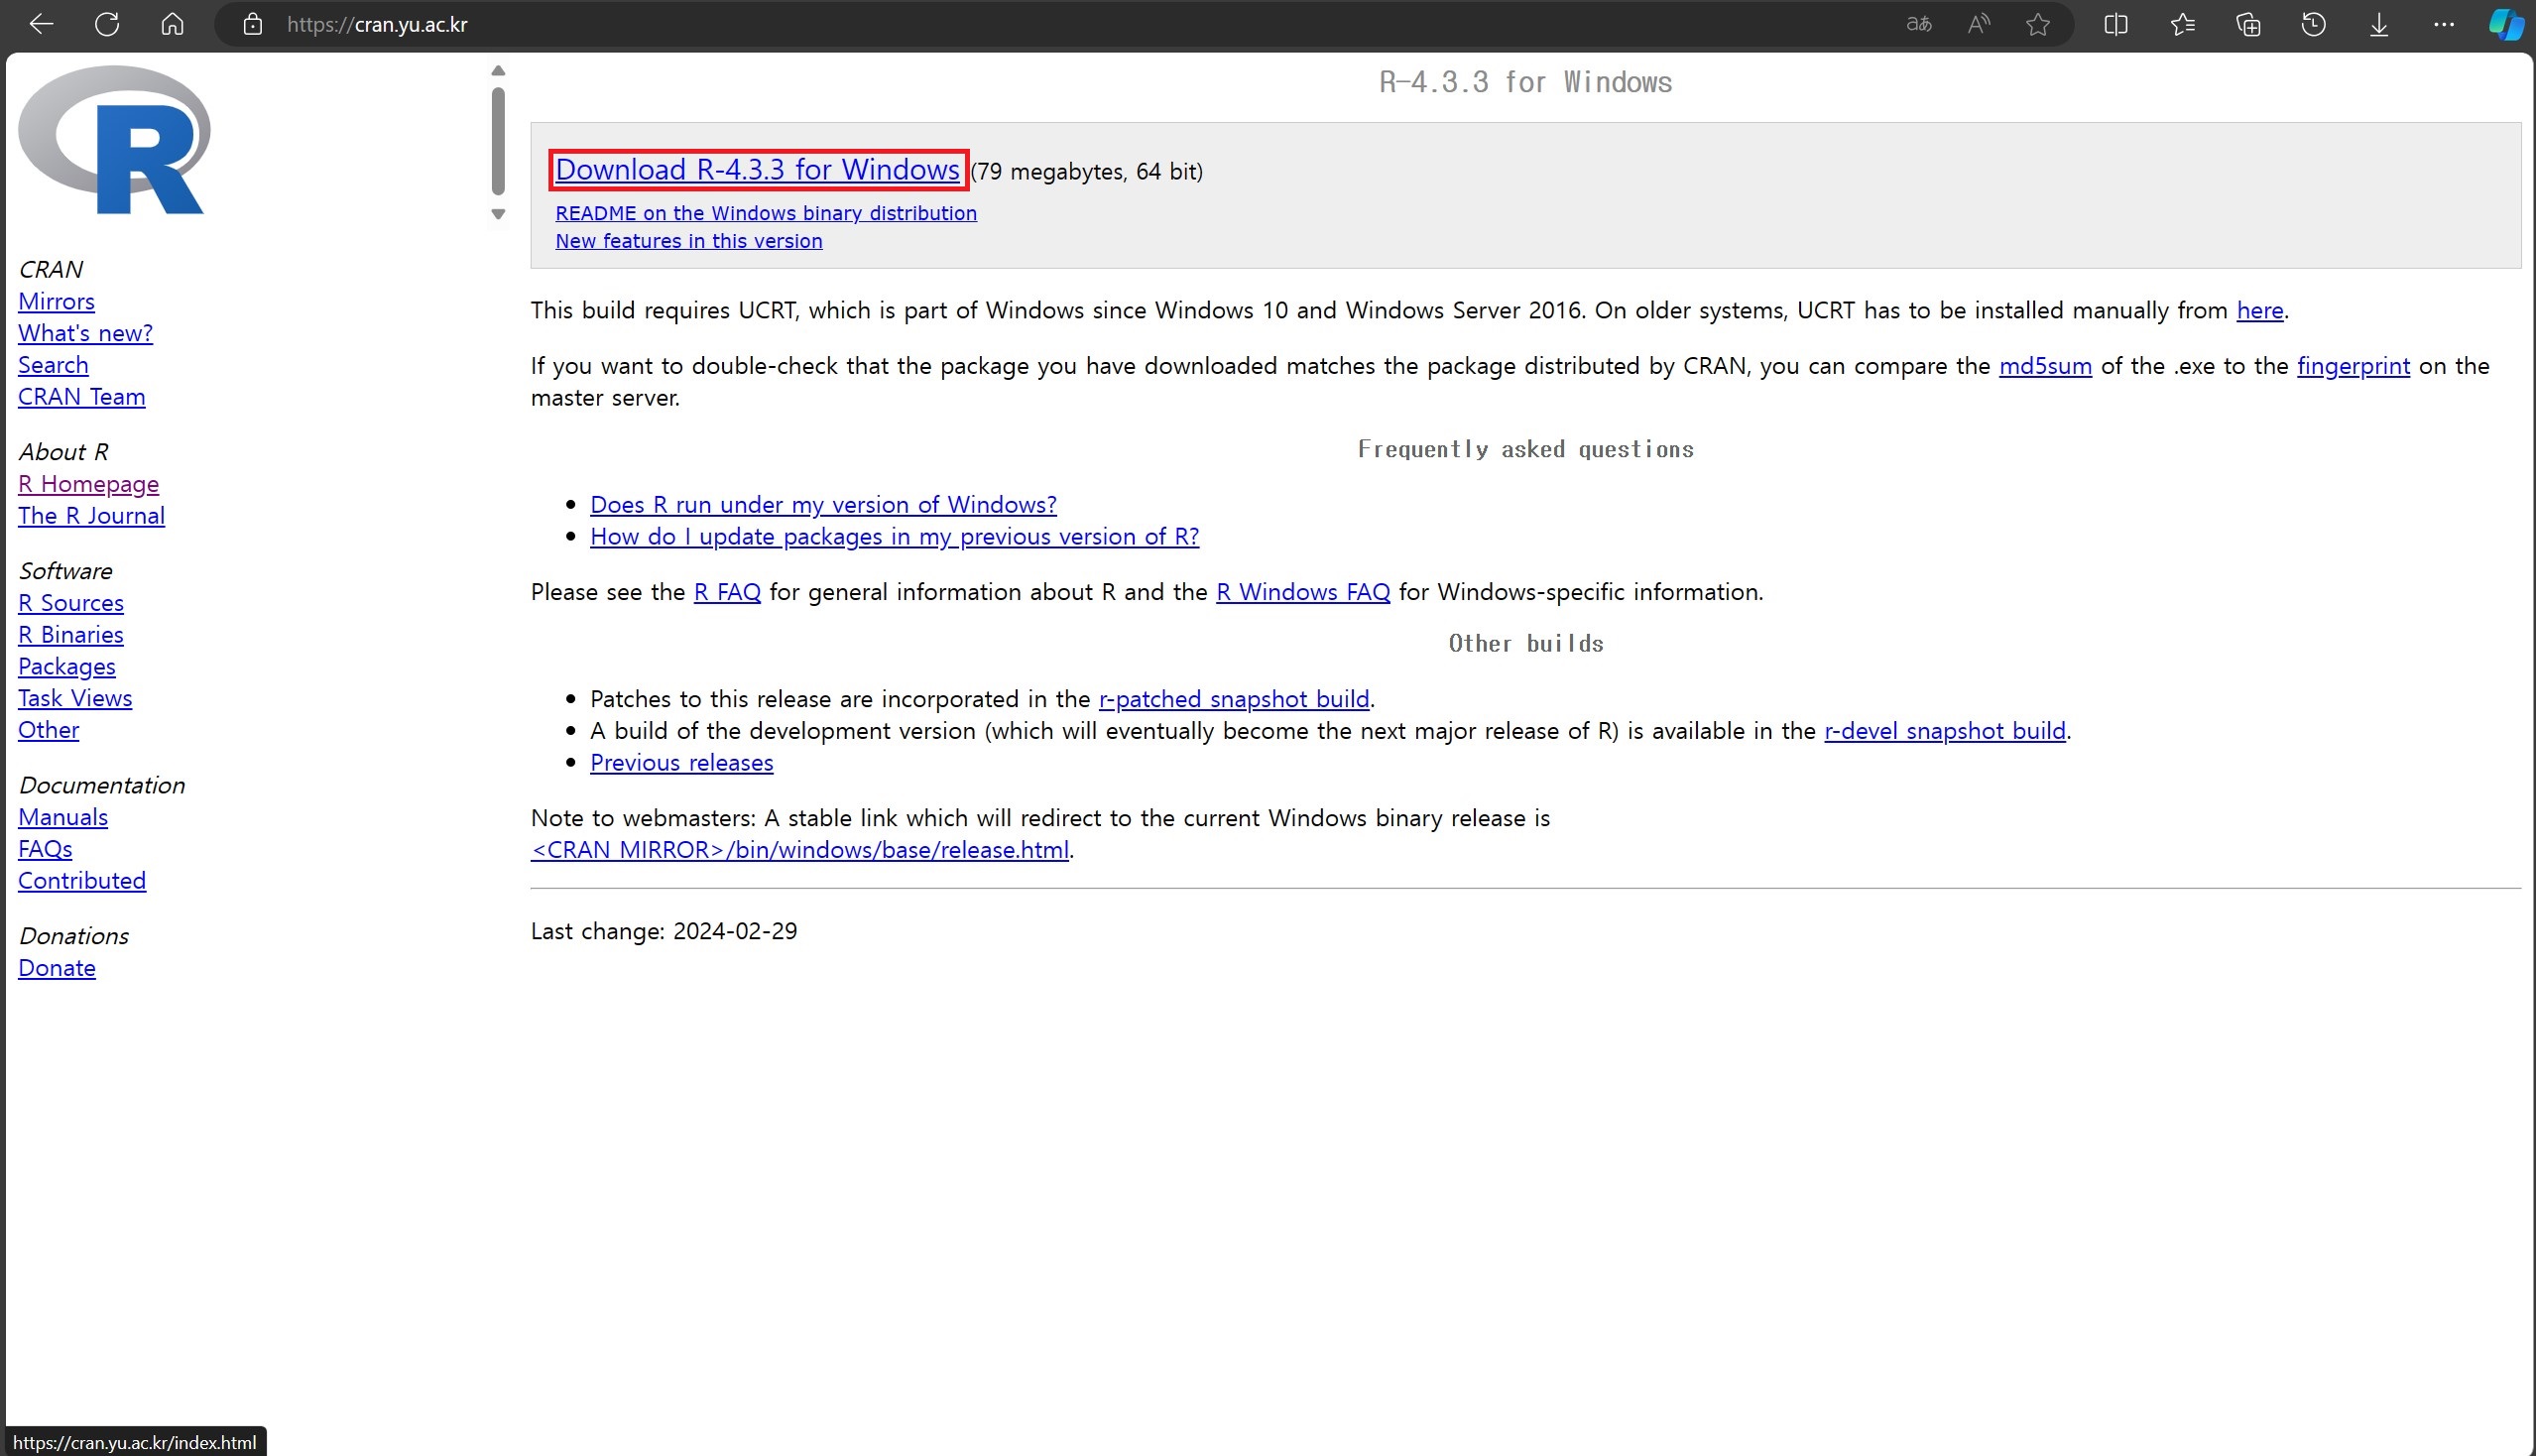
Task: Open Mirrors in the CRAN sidebar
Action: [x=56, y=301]
